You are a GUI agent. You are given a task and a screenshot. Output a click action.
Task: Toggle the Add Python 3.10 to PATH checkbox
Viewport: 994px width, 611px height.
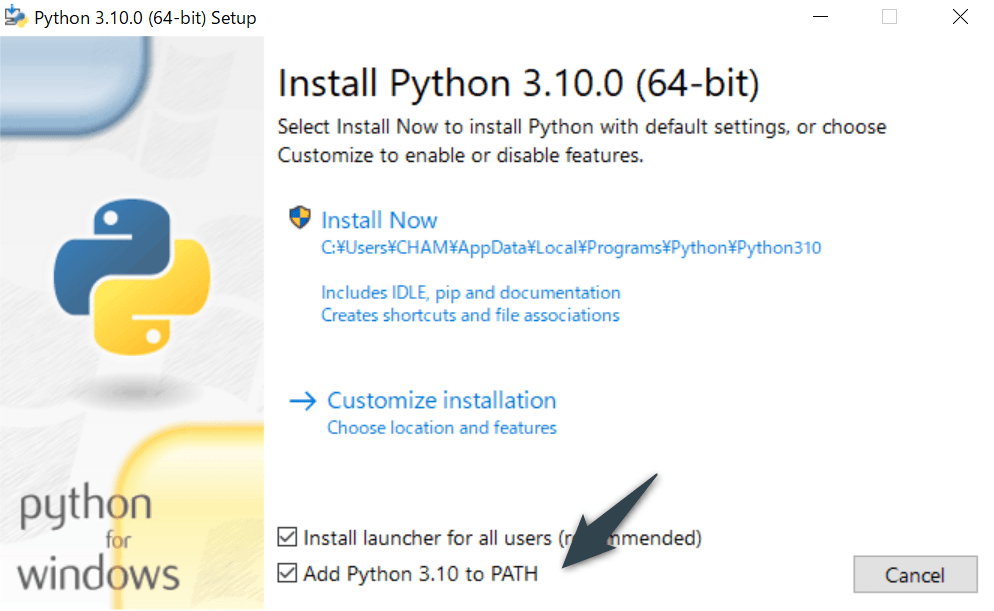[288, 574]
